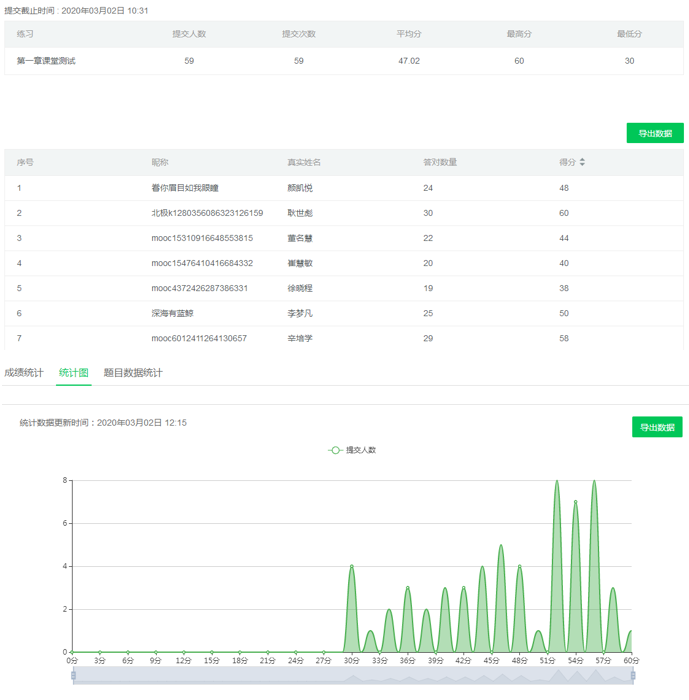Toggle the 提交人数 legend marker
Viewport: 689px width, 700px height.
tap(336, 450)
